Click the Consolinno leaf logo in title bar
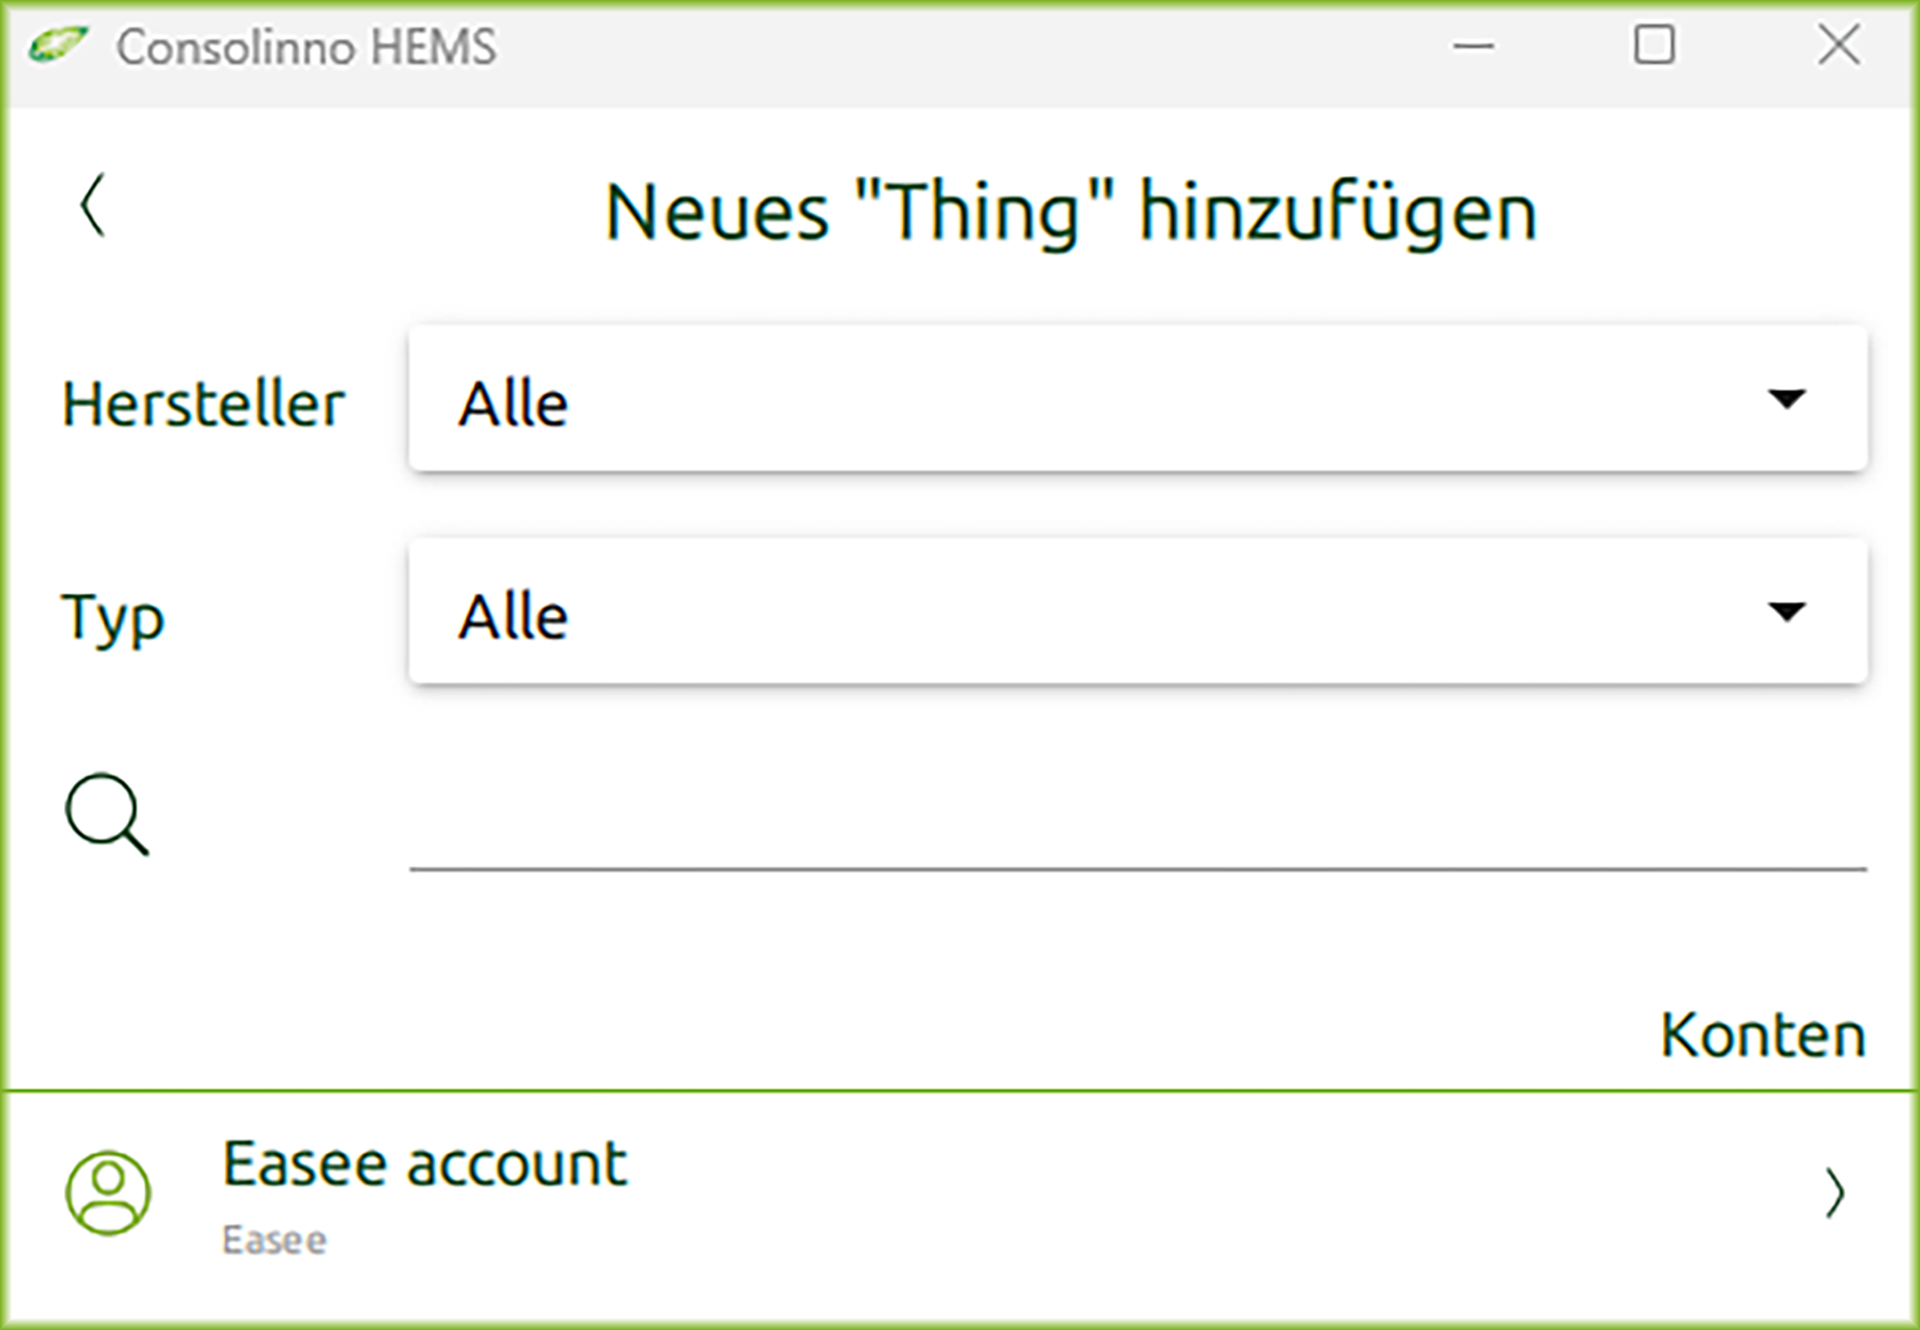This screenshot has width=1920, height=1330. [x=58, y=46]
